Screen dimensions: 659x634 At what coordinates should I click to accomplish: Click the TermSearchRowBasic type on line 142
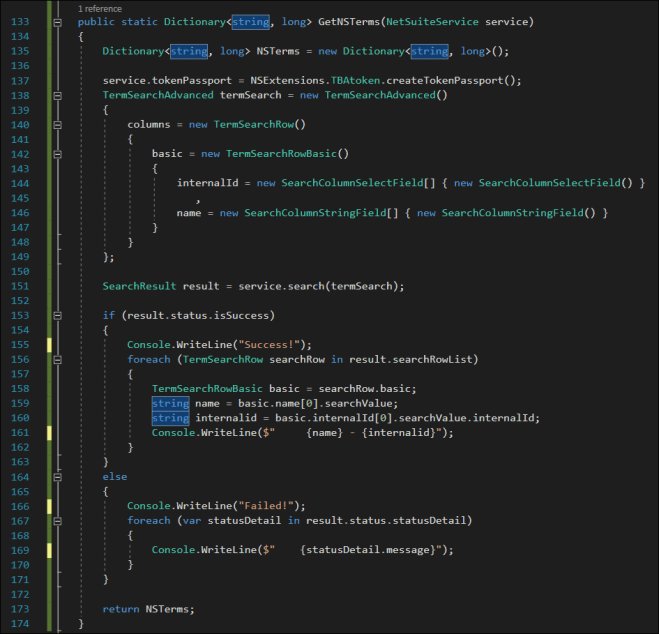tap(281, 154)
